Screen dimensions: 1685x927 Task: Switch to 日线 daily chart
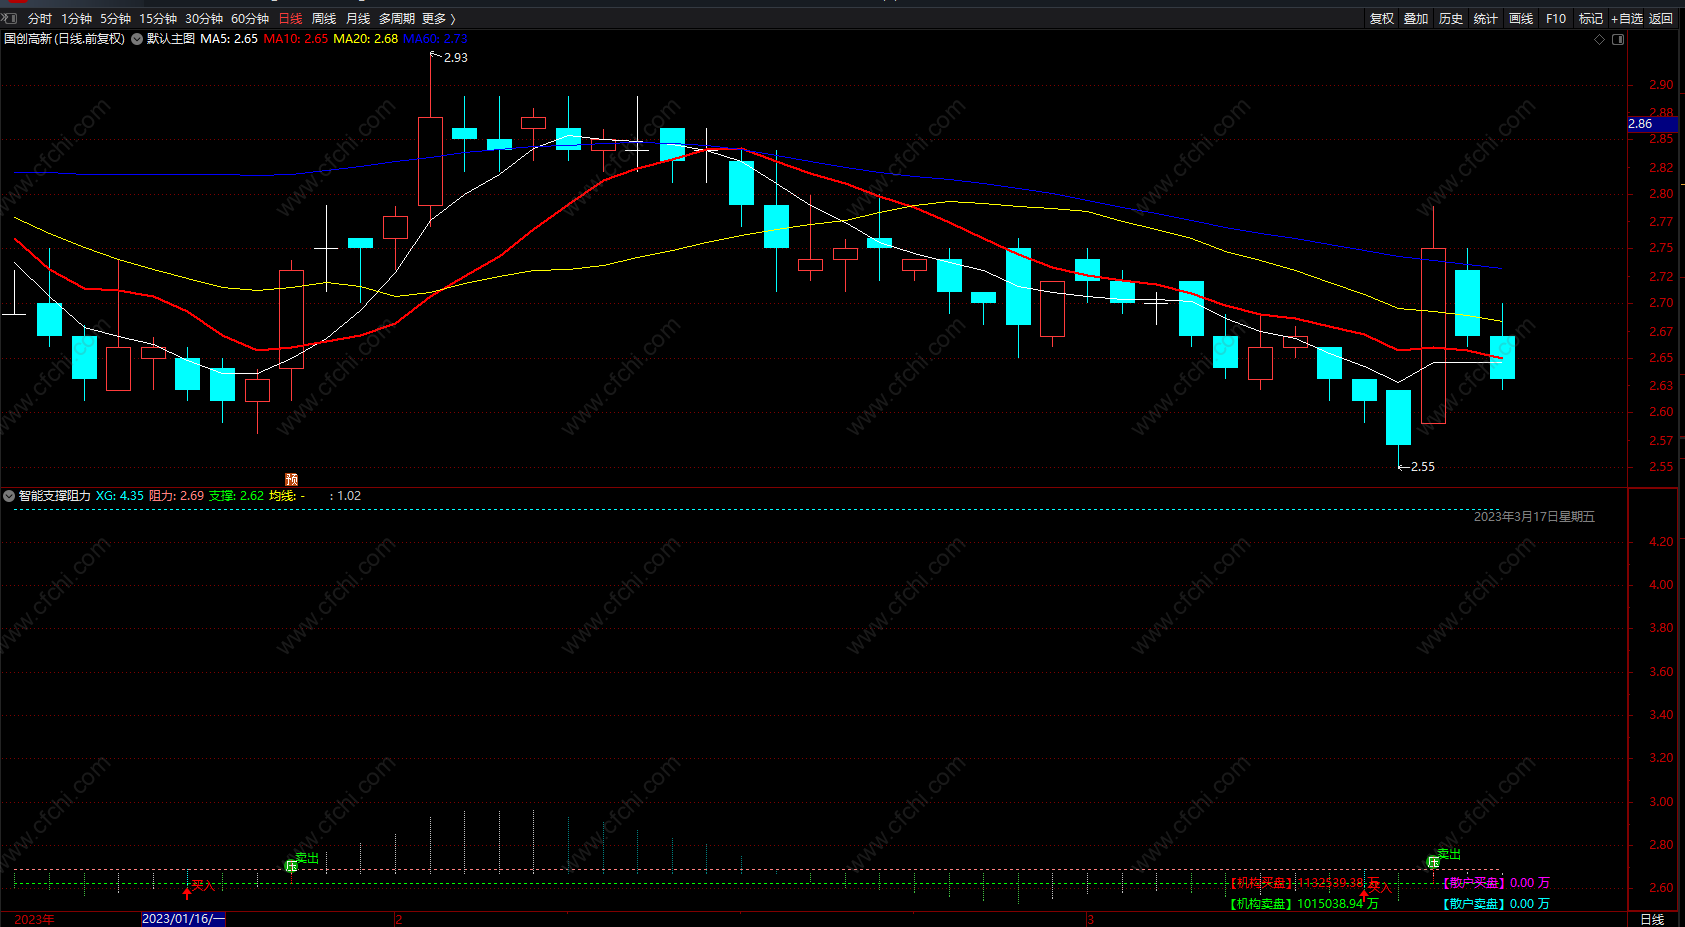[x=290, y=19]
